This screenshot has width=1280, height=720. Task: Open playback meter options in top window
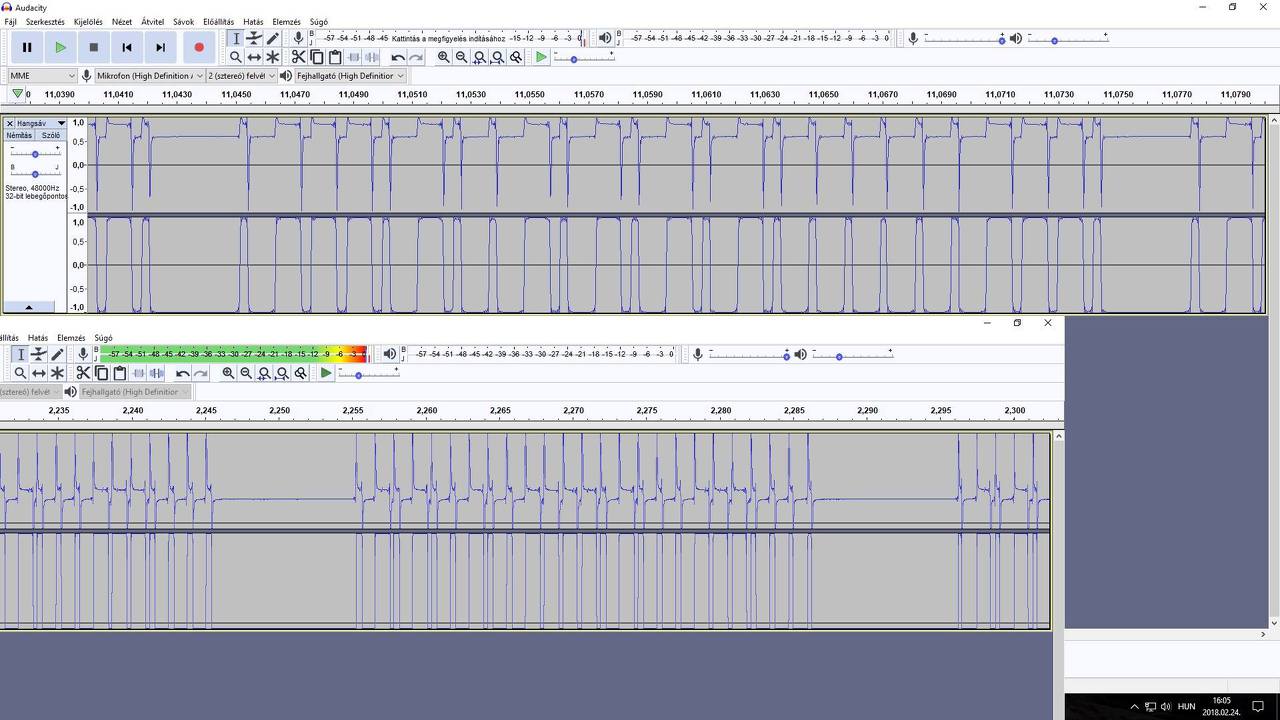[x=605, y=38]
